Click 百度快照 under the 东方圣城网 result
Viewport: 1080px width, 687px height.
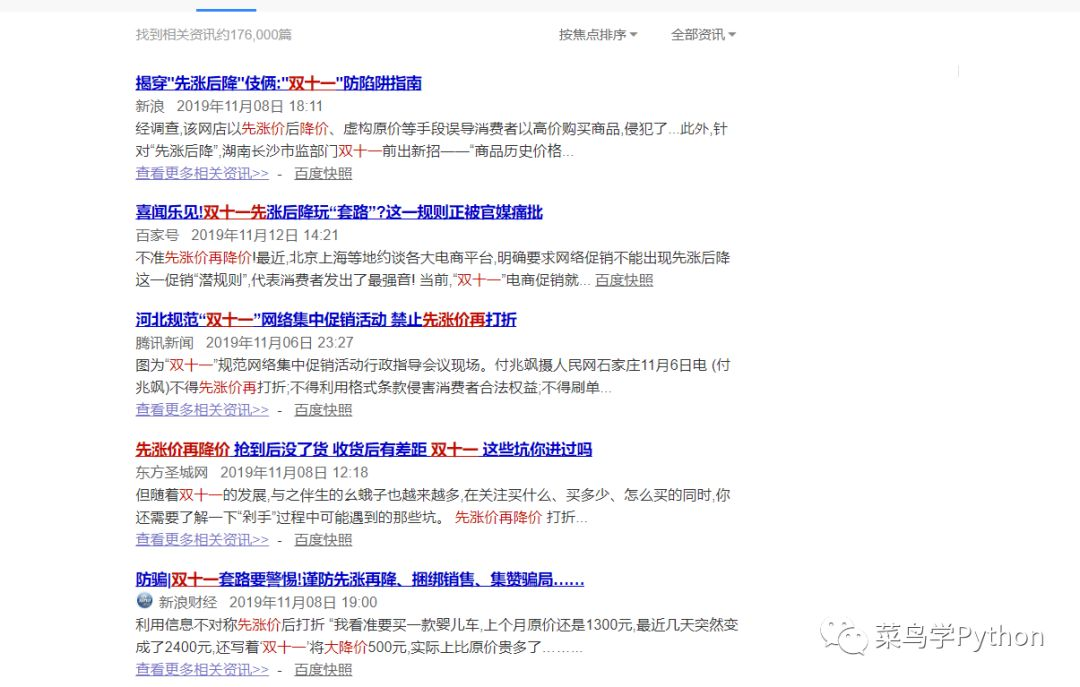coord(323,540)
